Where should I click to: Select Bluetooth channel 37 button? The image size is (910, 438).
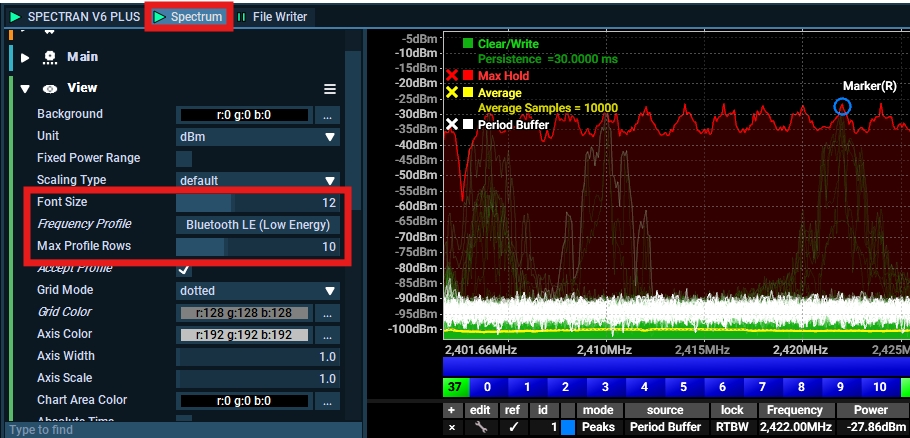455,387
